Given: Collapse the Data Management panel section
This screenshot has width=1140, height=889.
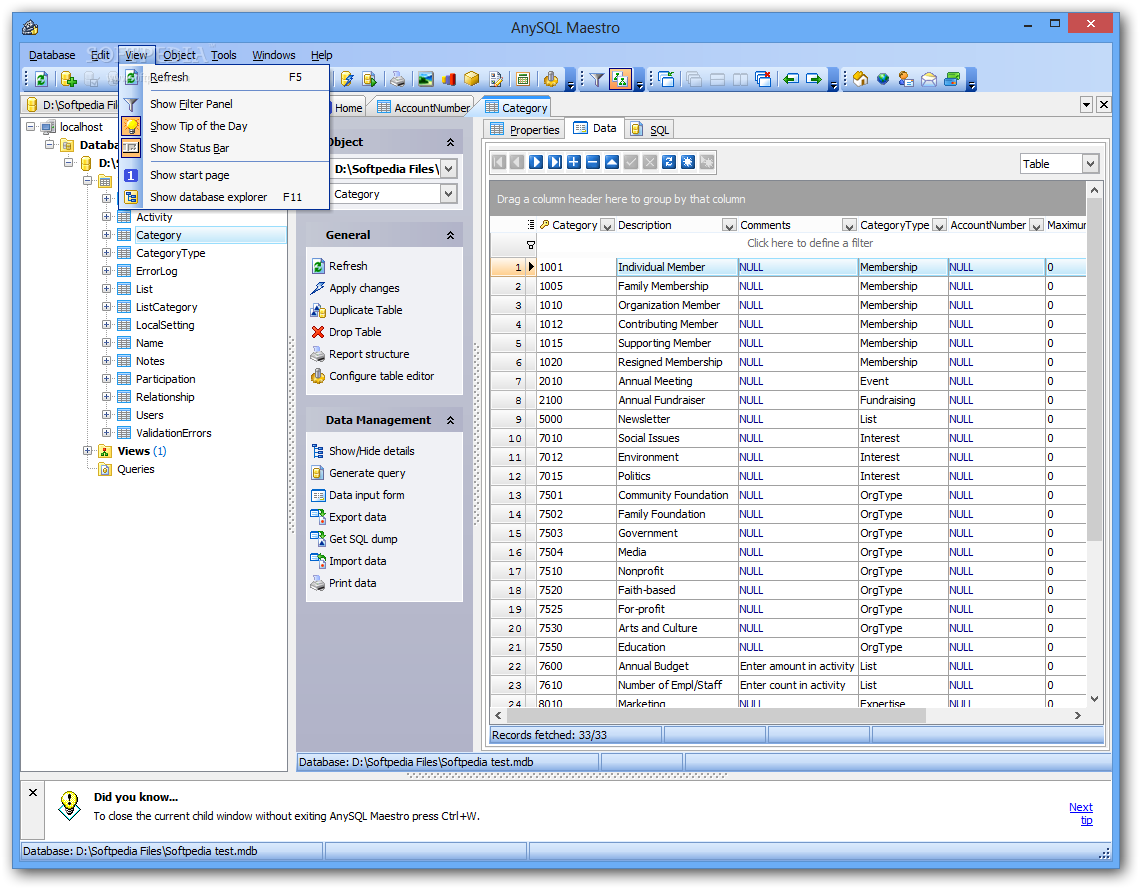Looking at the screenshot, I should click(450, 421).
